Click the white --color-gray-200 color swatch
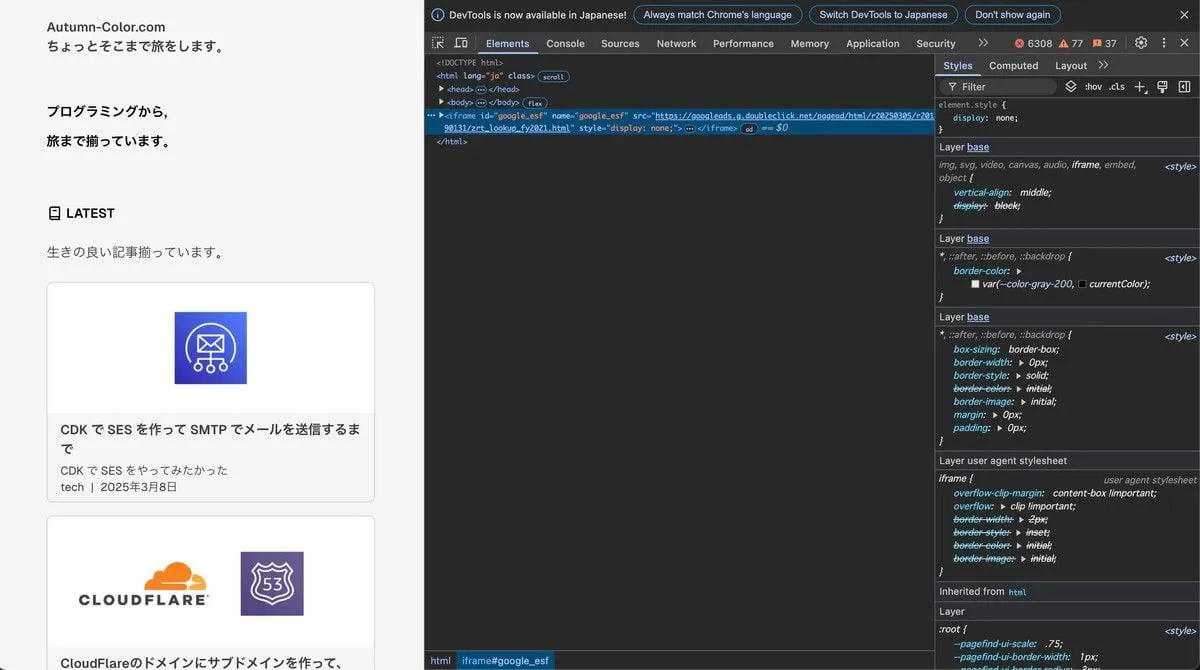Viewport: 1200px width, 670px height. pos(975,284)
